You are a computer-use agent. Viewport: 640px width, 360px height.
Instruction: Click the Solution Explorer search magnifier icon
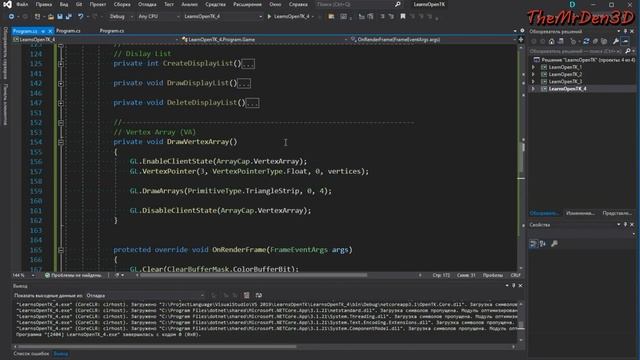628,51
